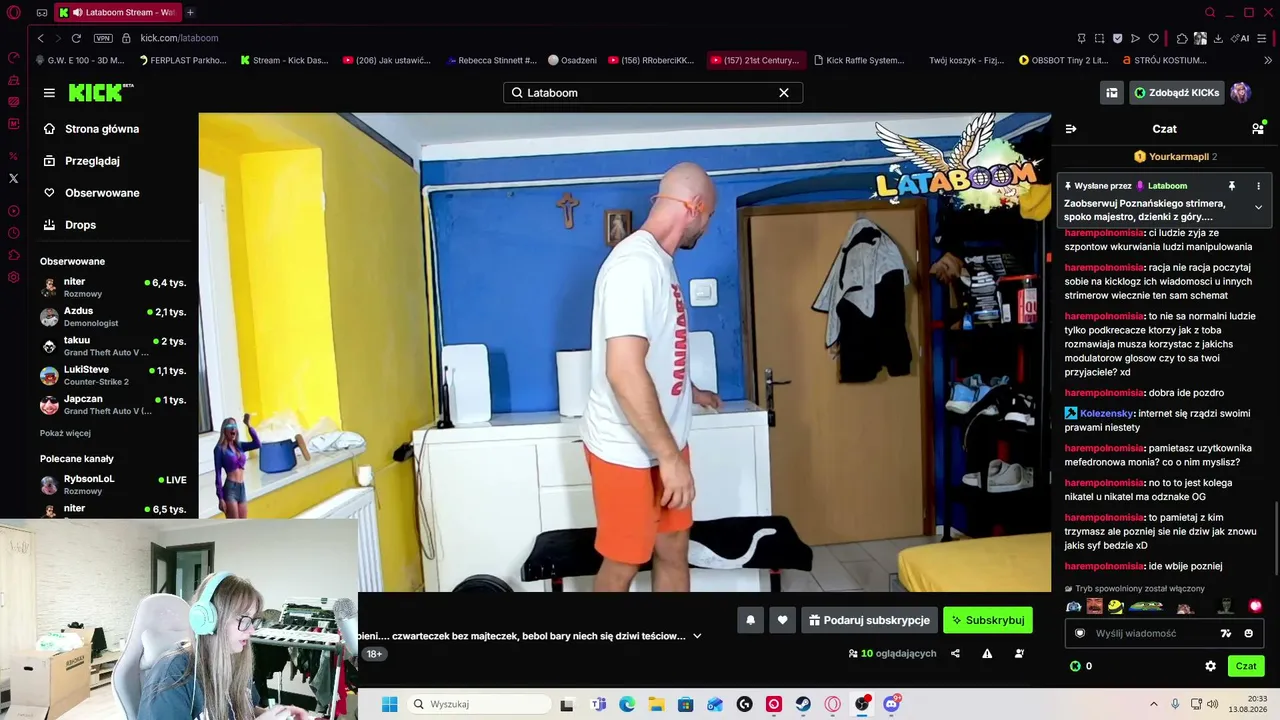Report the stream with the warning icon
The width and height of the screenshot is (1280, 720).
(987, 654)
